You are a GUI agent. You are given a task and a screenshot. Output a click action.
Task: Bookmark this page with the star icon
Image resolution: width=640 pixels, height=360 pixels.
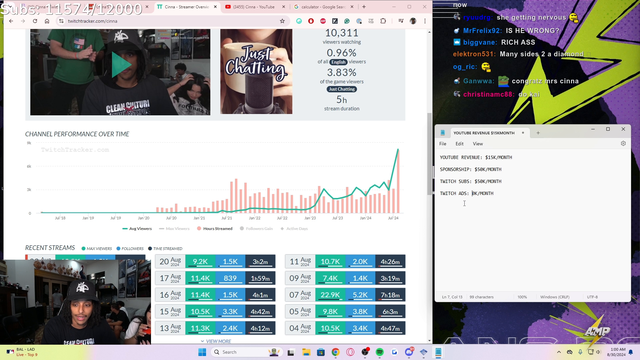pyautogui.click(x=282, y=21)
